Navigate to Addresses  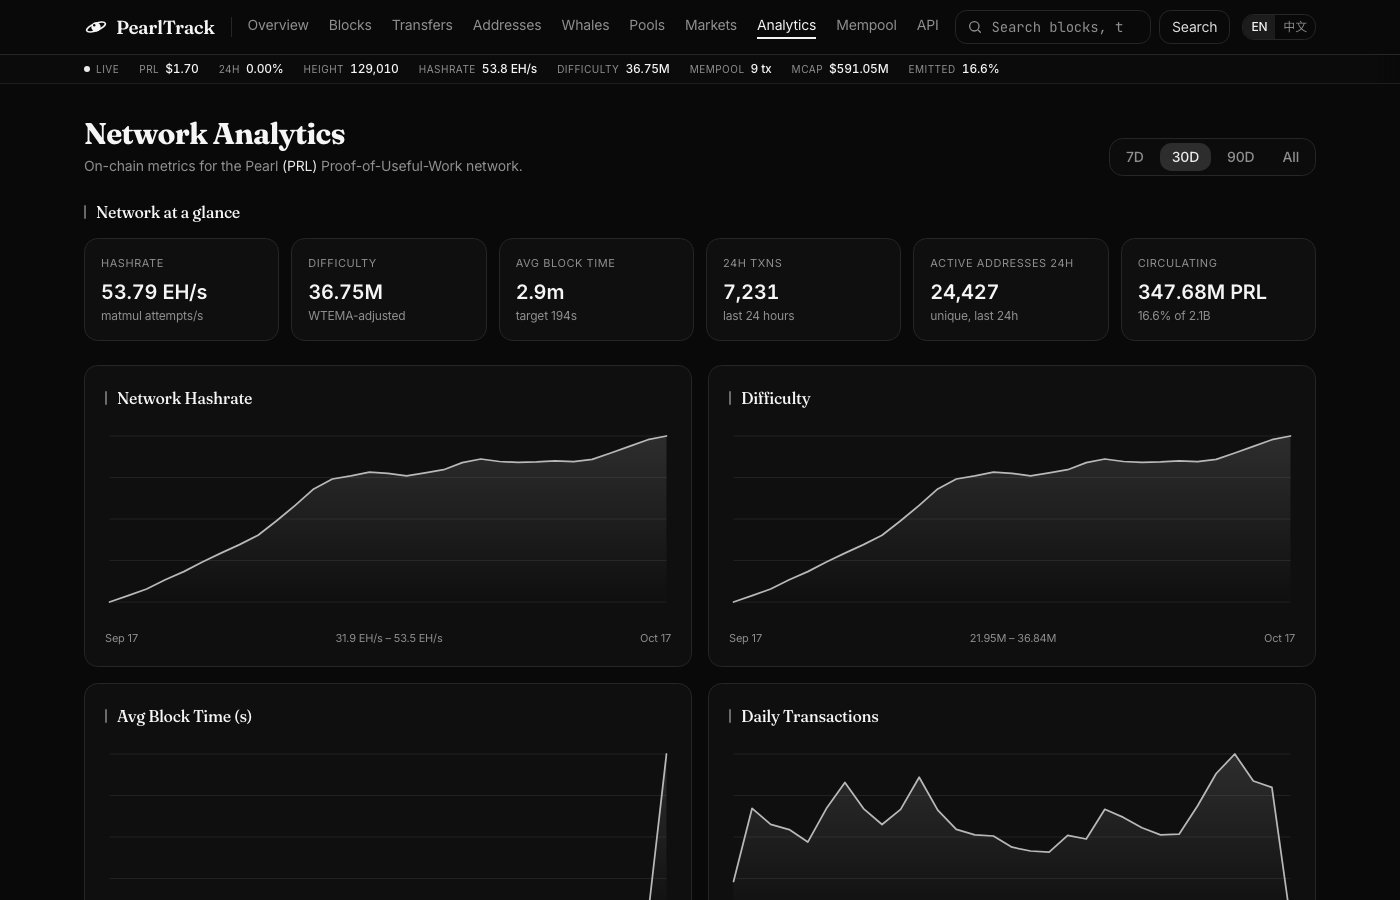click(x=507, y=25)
